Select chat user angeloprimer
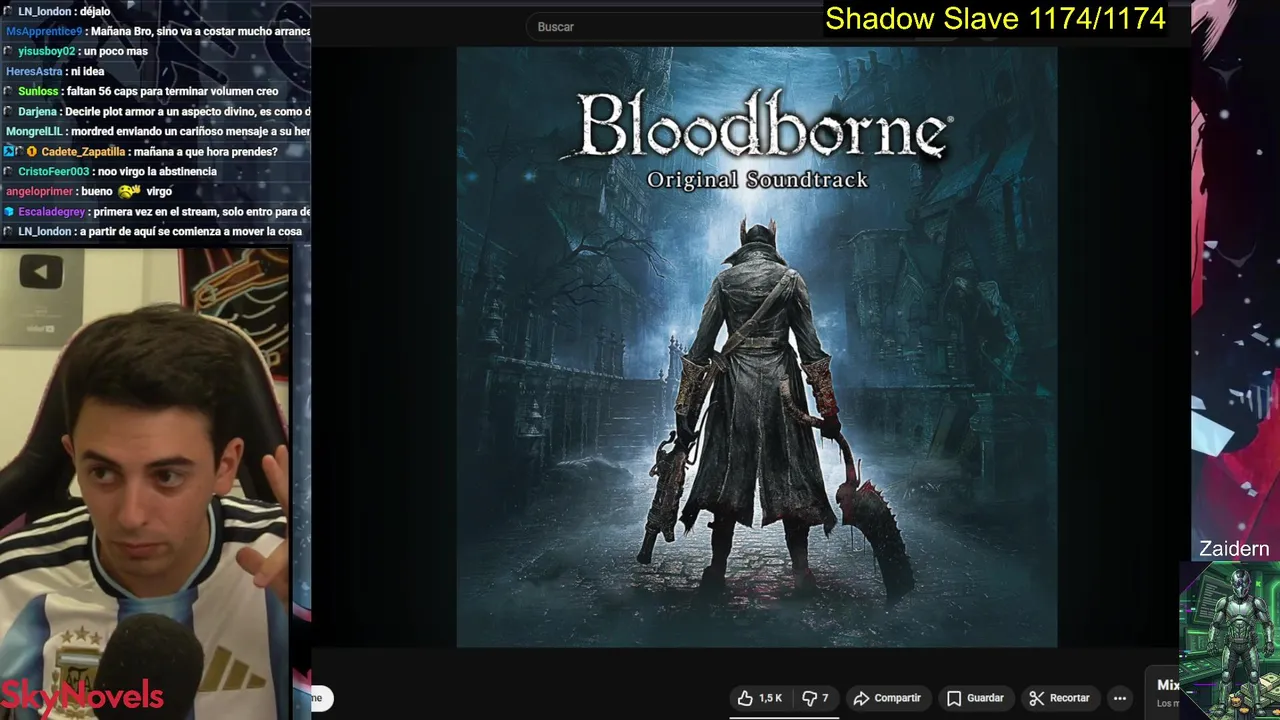 (x=39, y=191)
